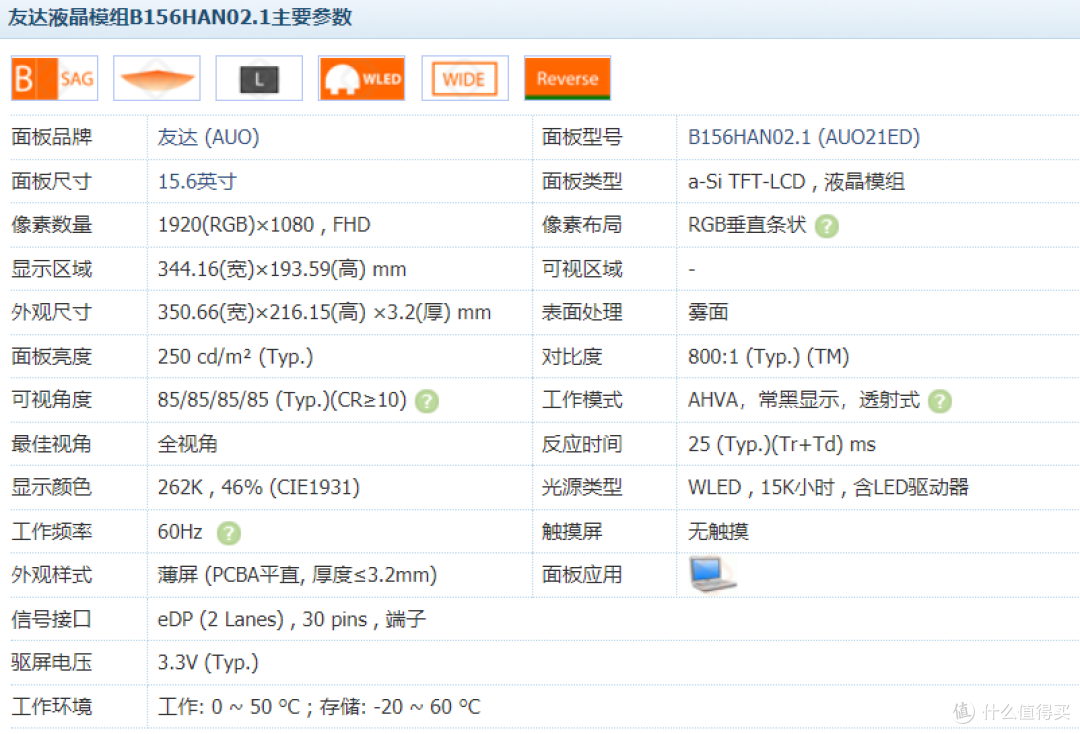Click the 表面处理 row label
The image size is (1080, 734).
582,313
